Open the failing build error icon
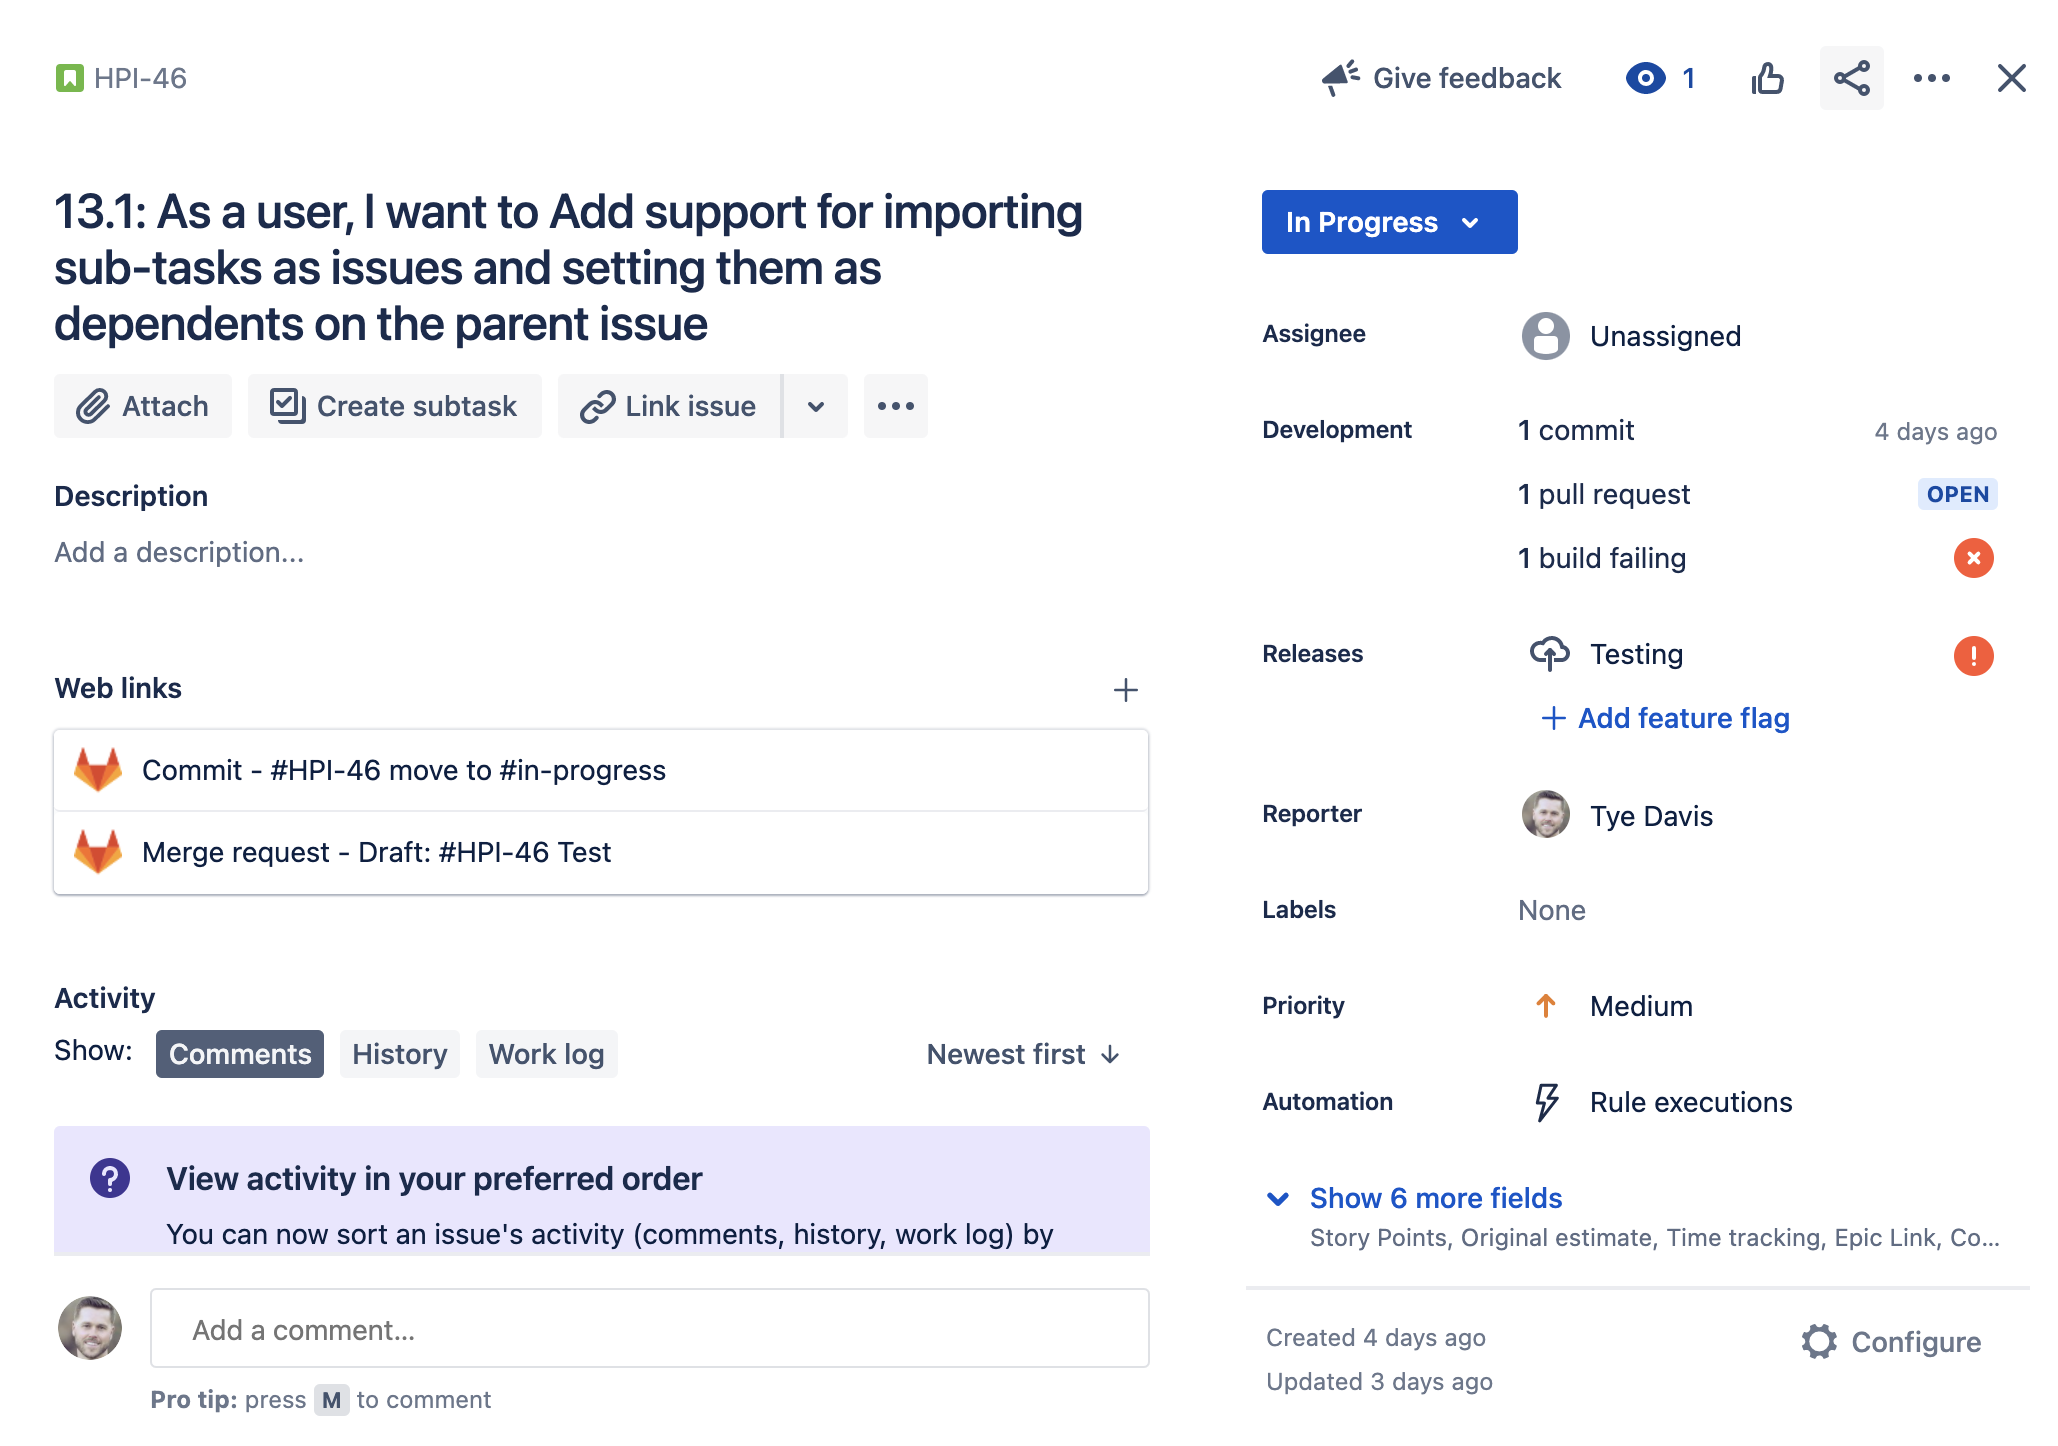2058x1446 pixels. click(1972, 558)
